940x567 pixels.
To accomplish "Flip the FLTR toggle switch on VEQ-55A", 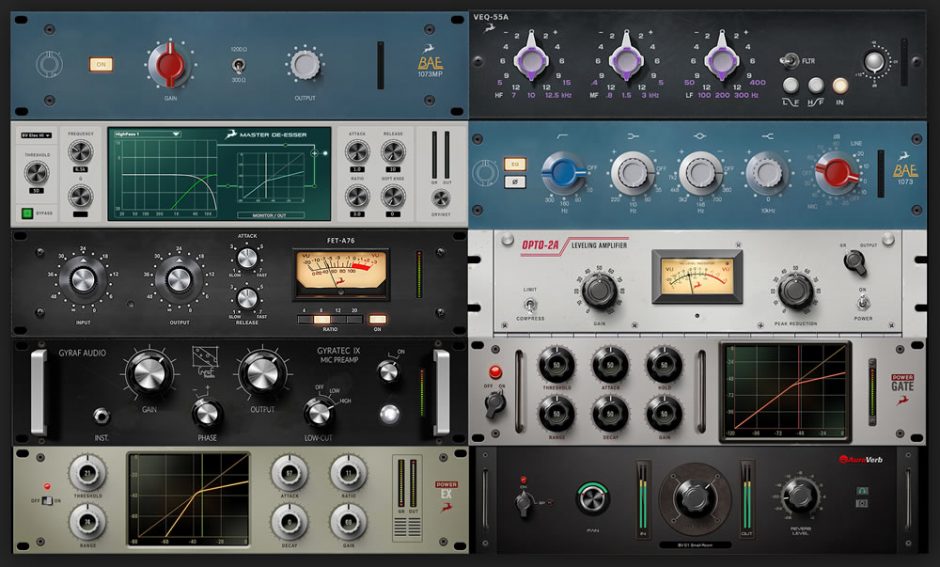I will [790, 61].
